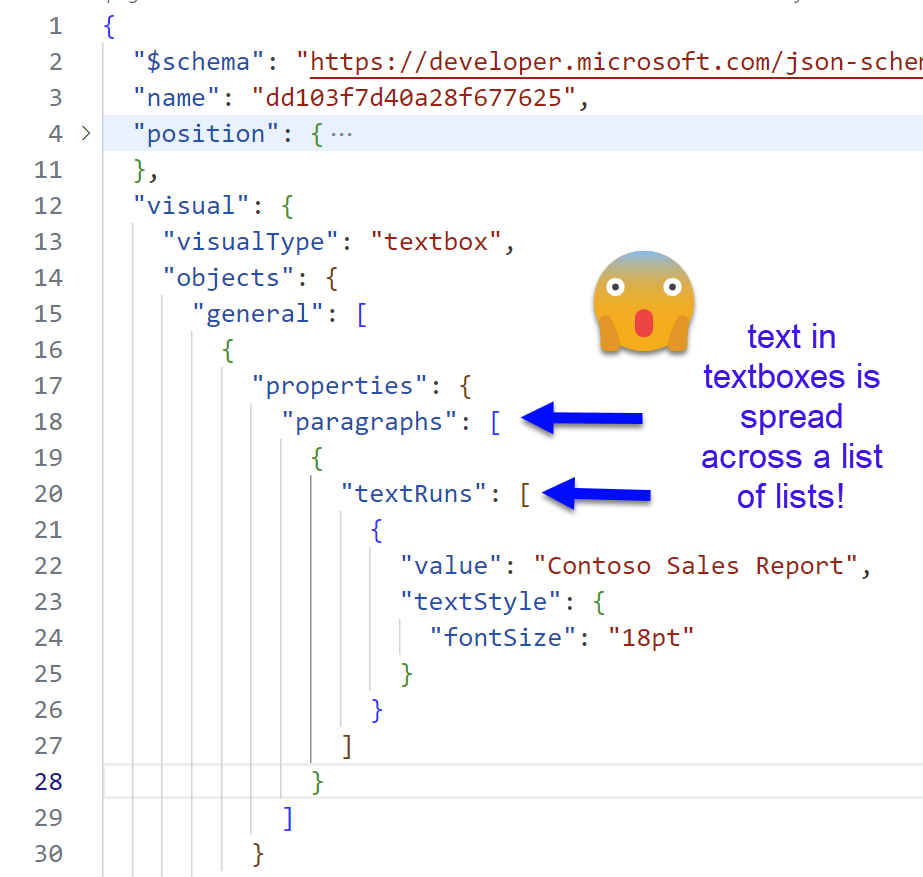Click line number 28 in the gutter
This screenshot has width=923, height=877.
[x=48, y=782]
